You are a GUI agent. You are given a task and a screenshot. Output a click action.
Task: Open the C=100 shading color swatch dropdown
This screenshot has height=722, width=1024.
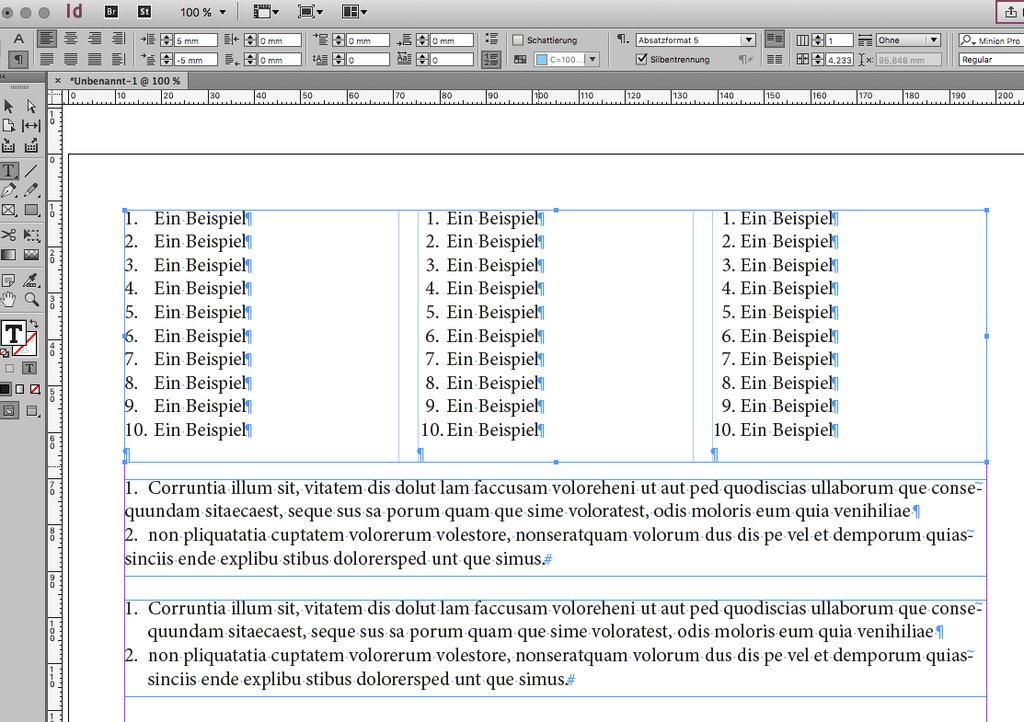point(592,60)
